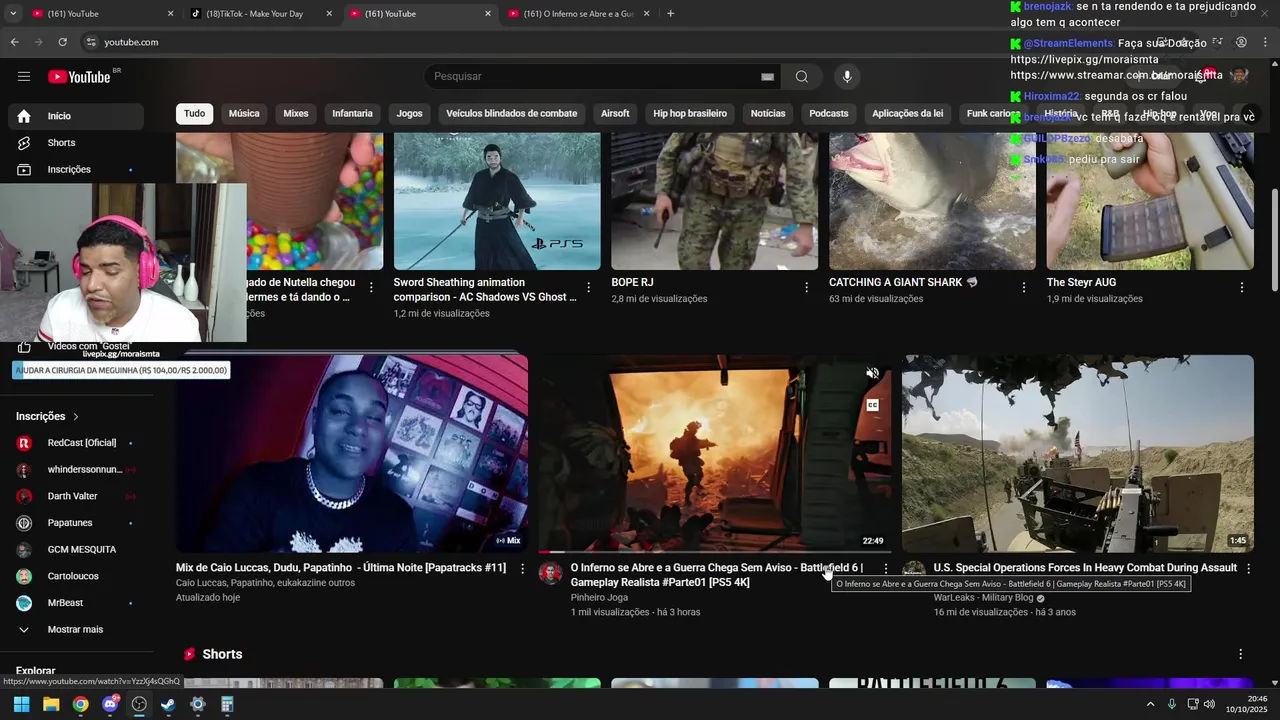1280x720 pixels.
Task: Open Calculator from the taskbar
Action: click(x=227, y=704)
